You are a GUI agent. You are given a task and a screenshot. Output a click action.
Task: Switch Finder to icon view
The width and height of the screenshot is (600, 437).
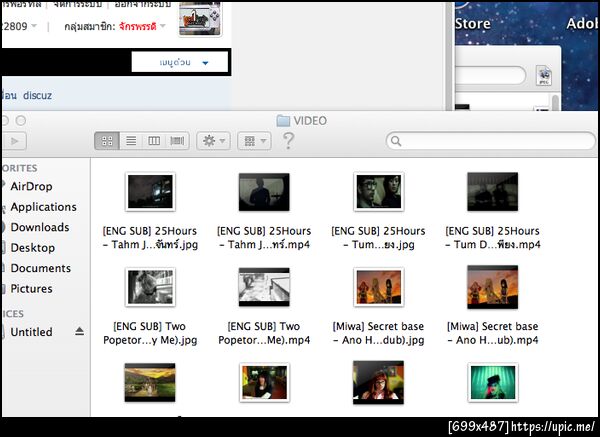(107, 141)
